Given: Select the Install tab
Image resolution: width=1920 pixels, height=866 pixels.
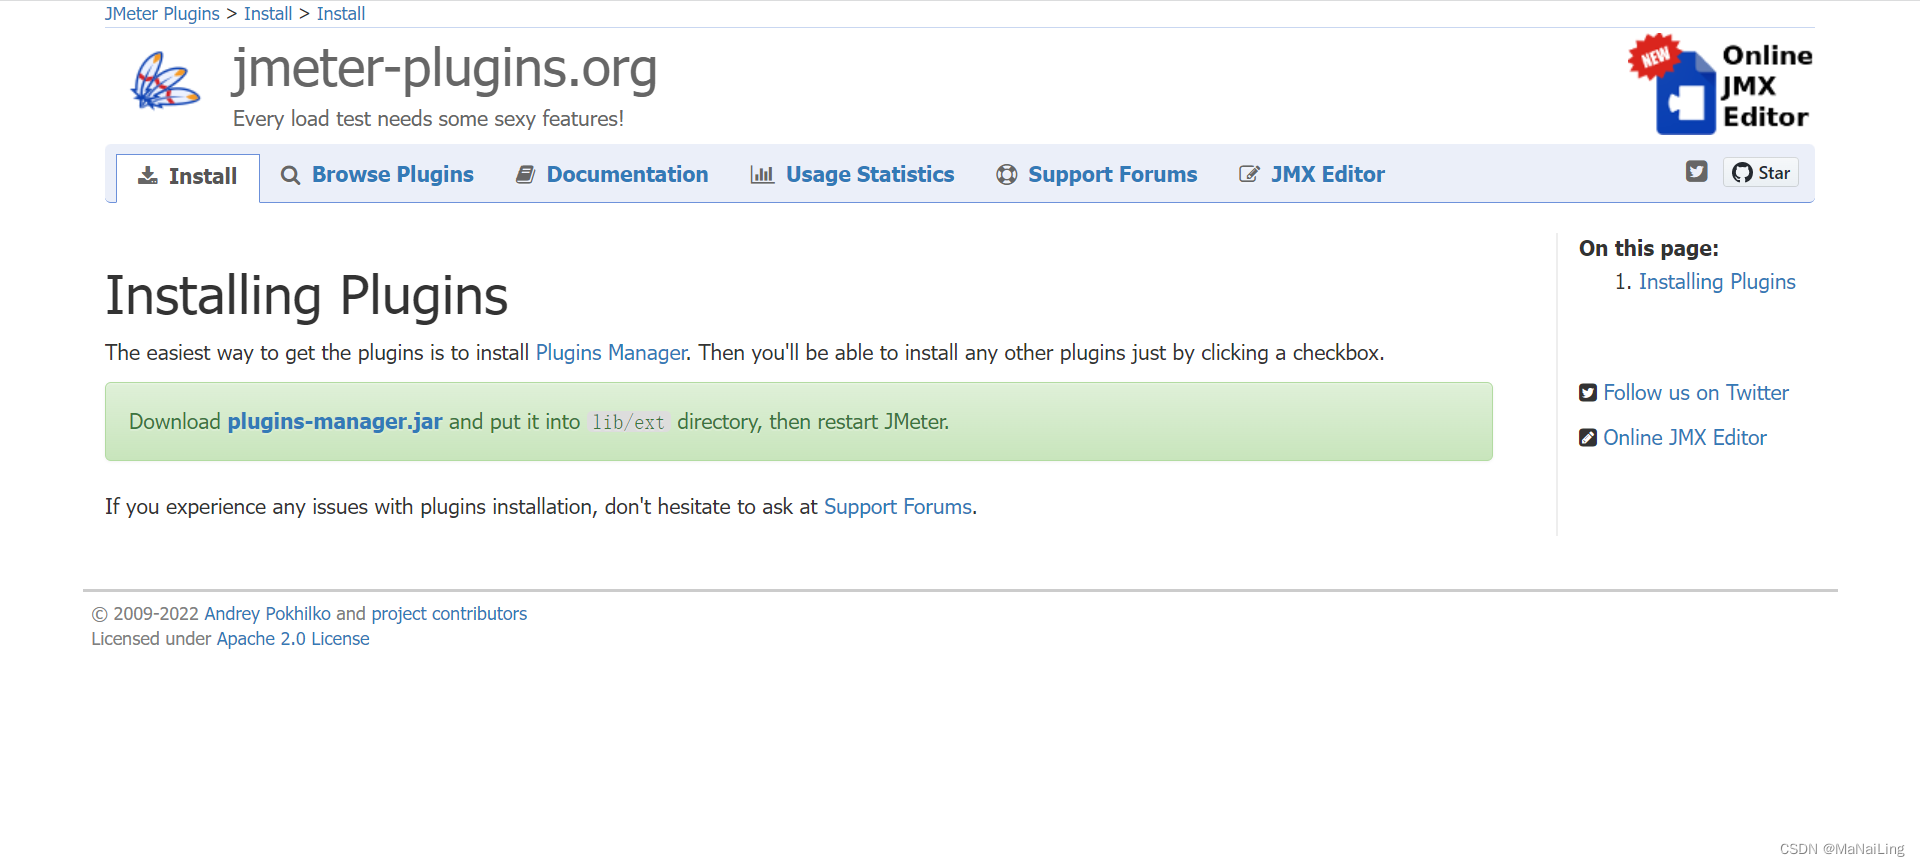Looking at the screenshot, I should click(188, 177).
